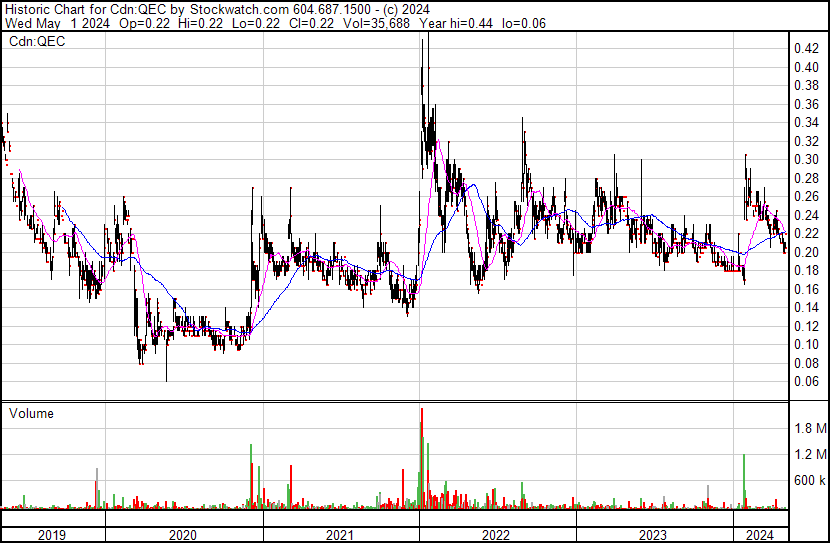The image size is (830, 543).
Task: Select the 2022 year label on the time axis
Action: pos(497,535)
